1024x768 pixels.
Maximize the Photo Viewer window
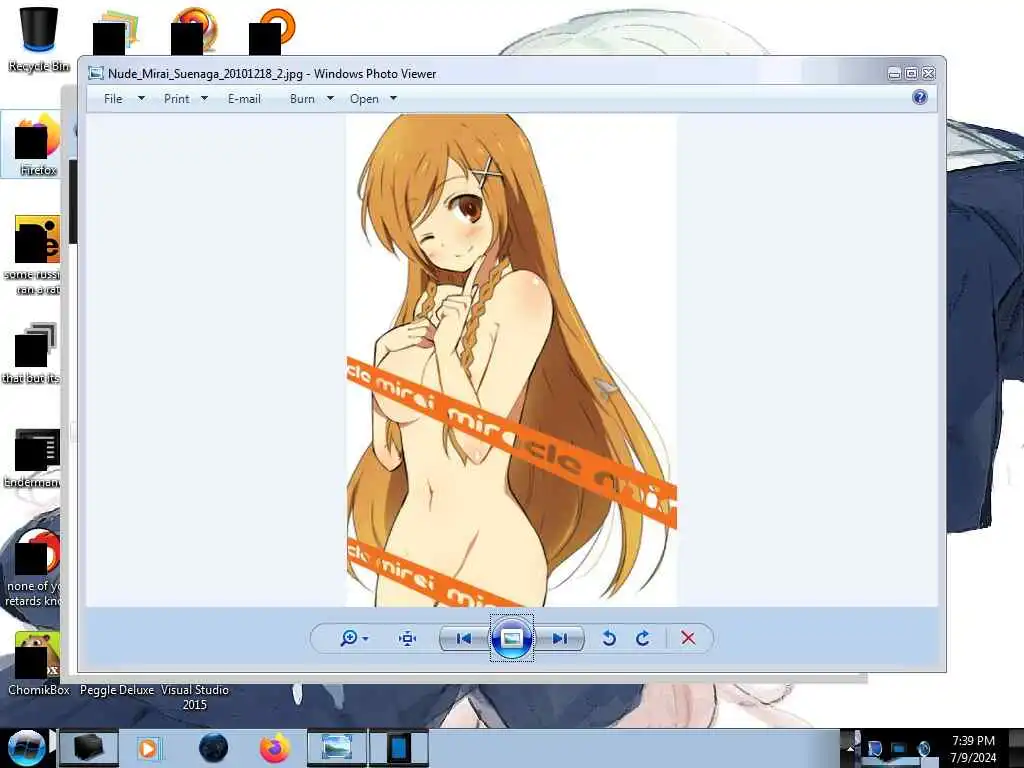coord(911,74)
